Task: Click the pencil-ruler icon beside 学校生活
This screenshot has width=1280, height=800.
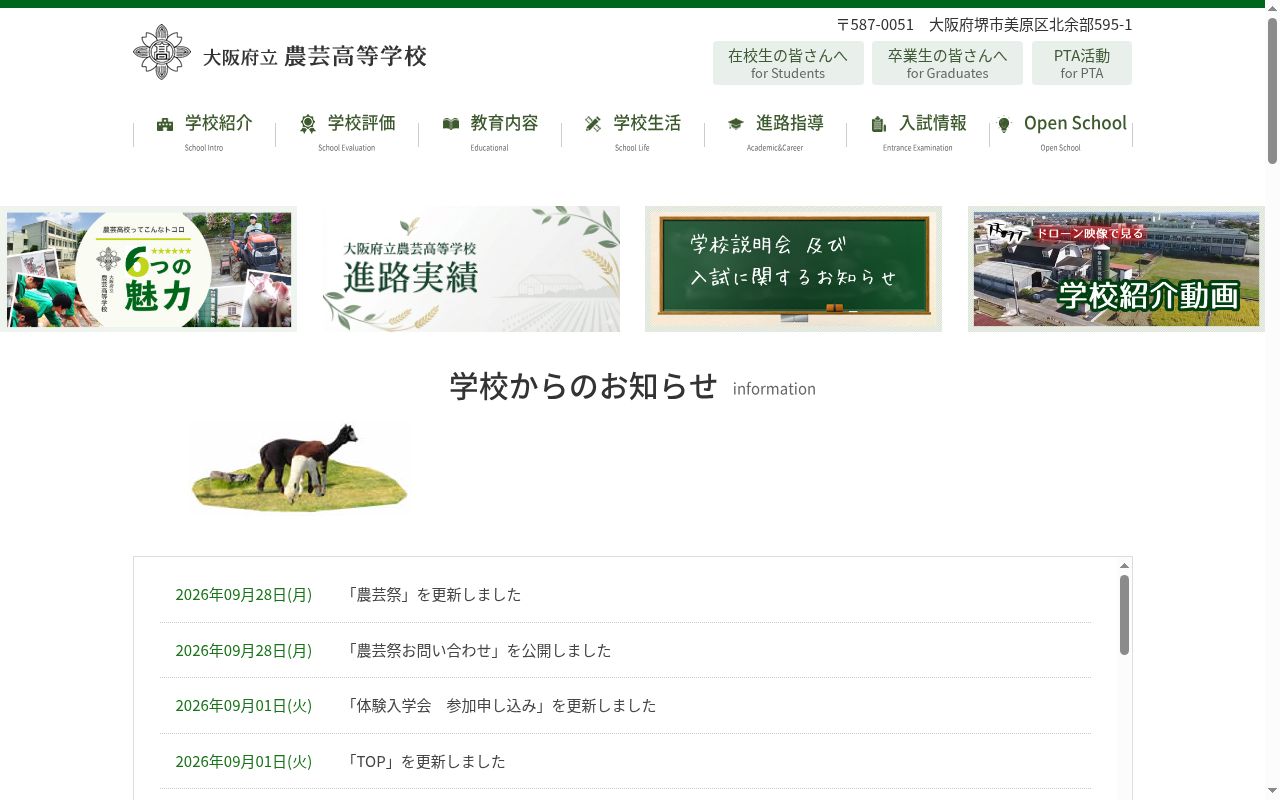Action: tap(593, 124)
